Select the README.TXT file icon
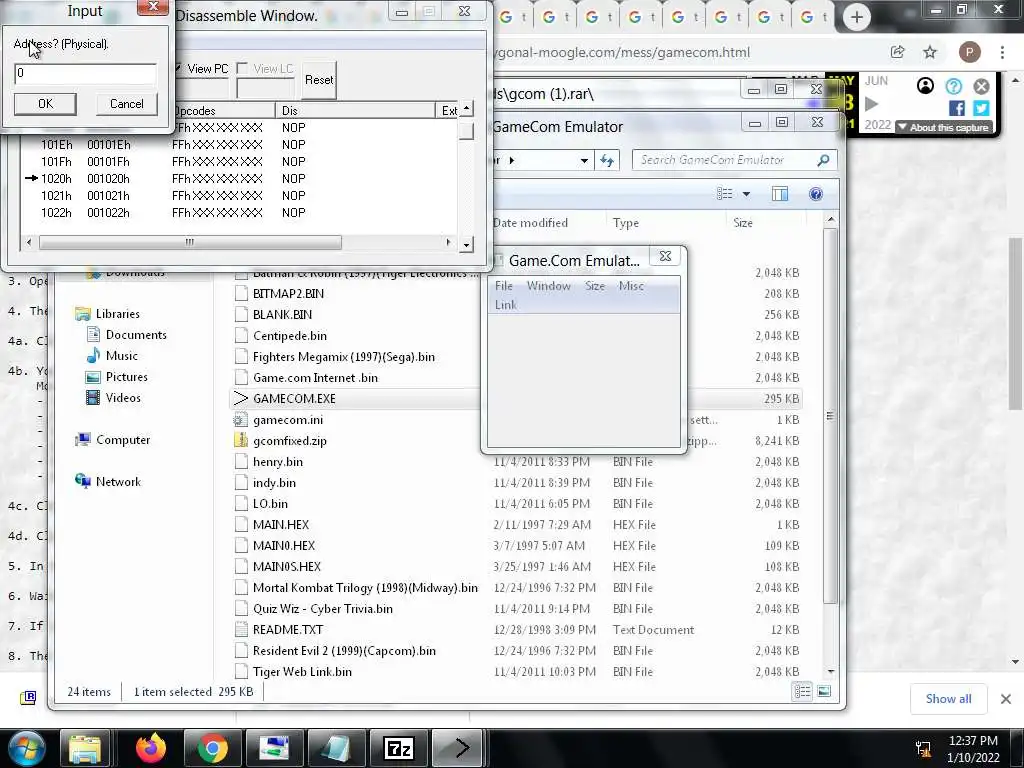This screenshot has width=1024, height=768. [241, 630]
